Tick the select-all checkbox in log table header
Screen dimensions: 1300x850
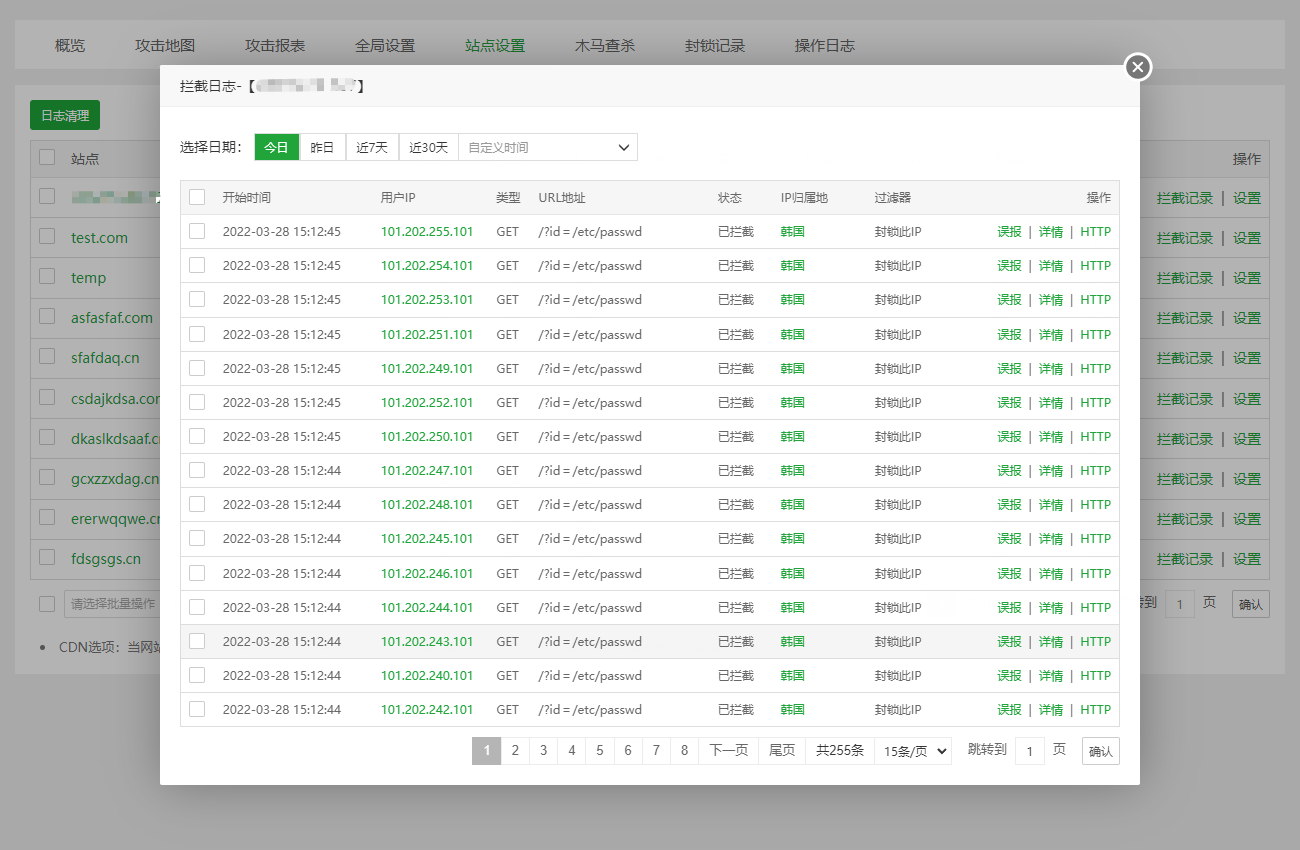197,197
